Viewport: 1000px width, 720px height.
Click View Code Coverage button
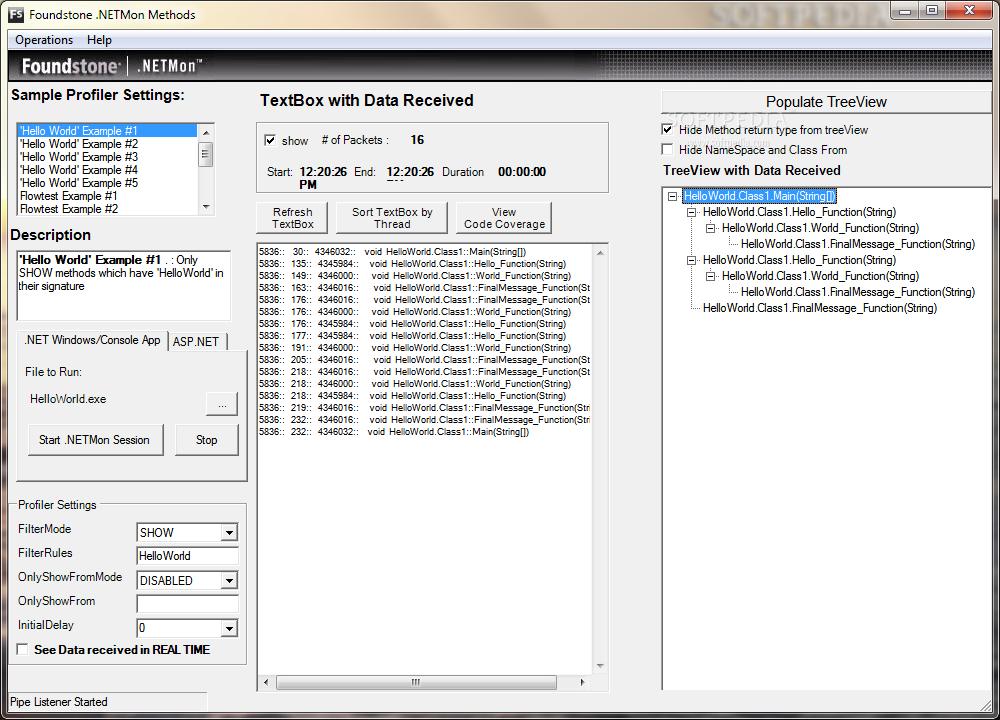(504, 218)
